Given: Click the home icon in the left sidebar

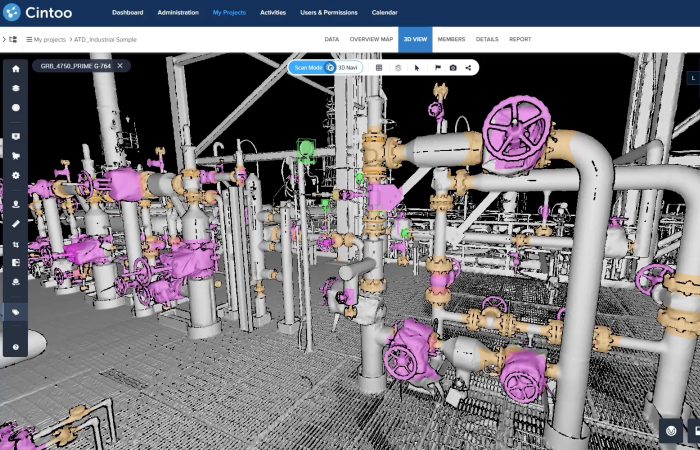Looking at the screenshot, I should coord(15,70).
